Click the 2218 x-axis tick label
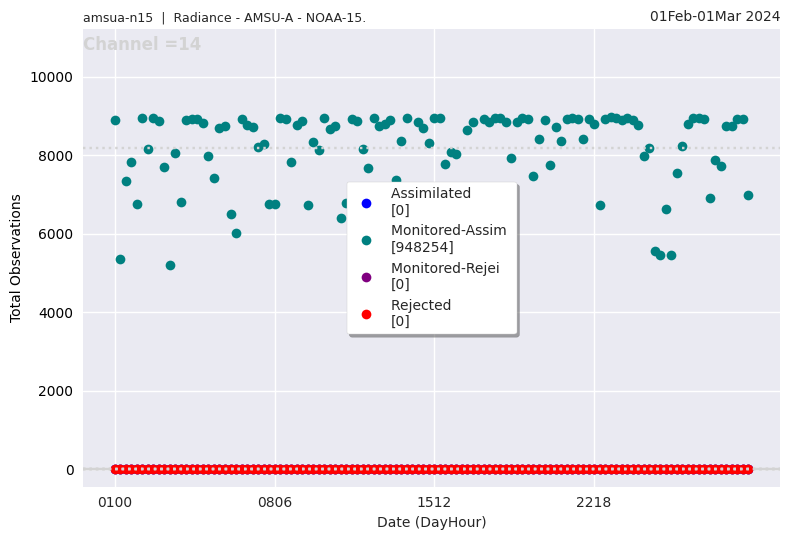Image resolution: width=790 pixels, height=540 pixels. click(x=594, y=503)
